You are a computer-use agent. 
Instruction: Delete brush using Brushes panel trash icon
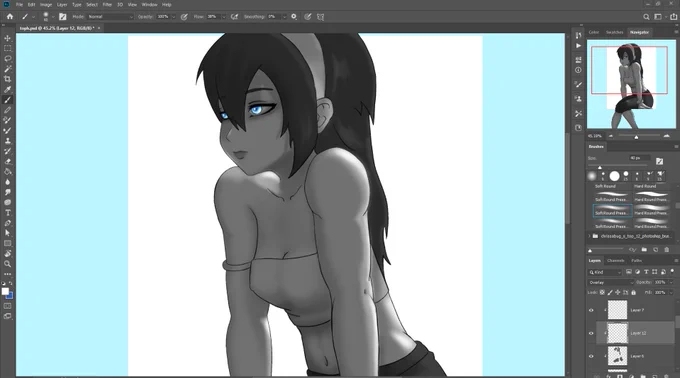tap(667, 250)
